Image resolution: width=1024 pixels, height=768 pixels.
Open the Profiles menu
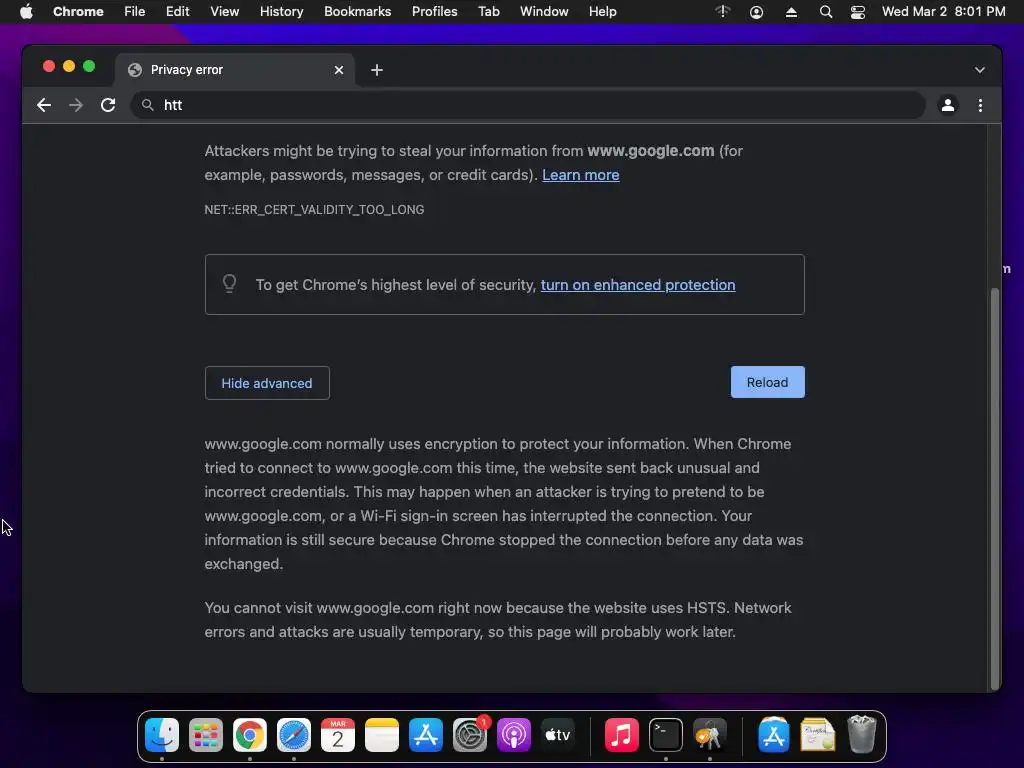(x=434, y=12)
